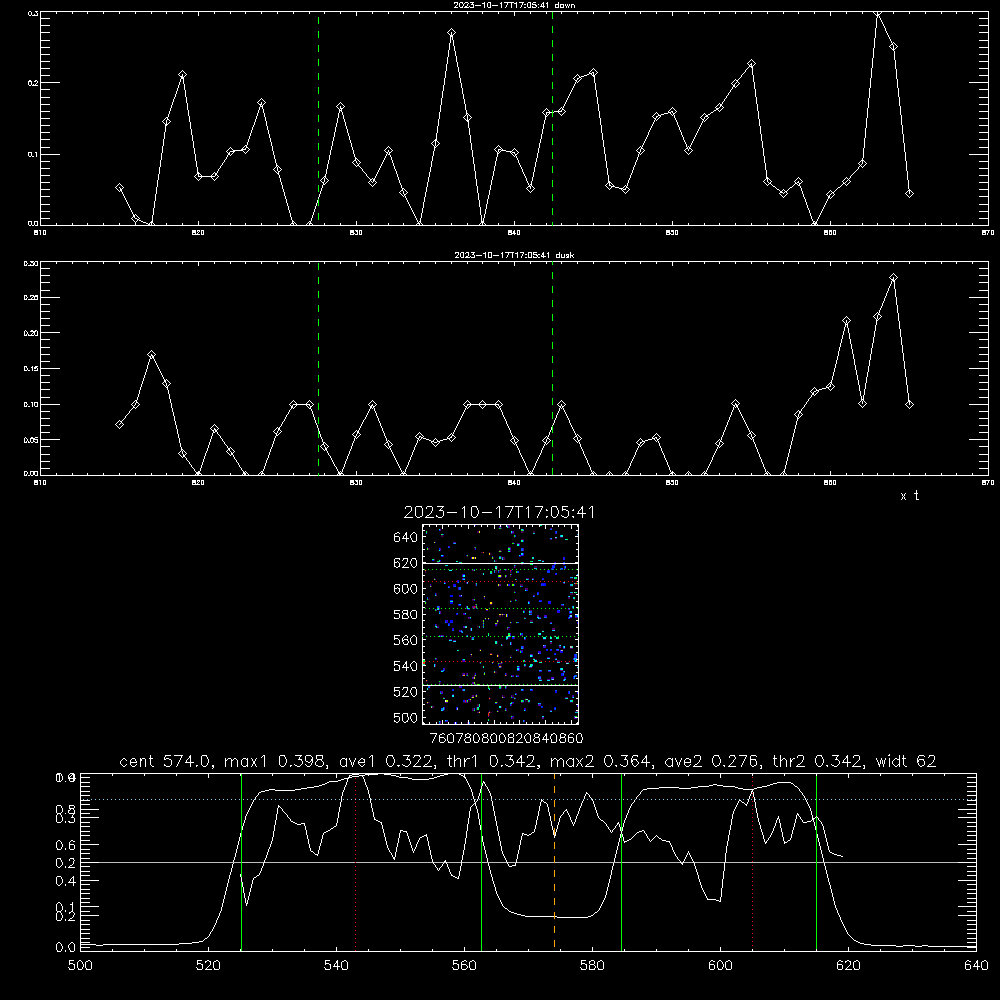This screenshot has height=1000, width=1000.
Task: Click the first green dashed line in the dusk plot
Action: point(318,368)
